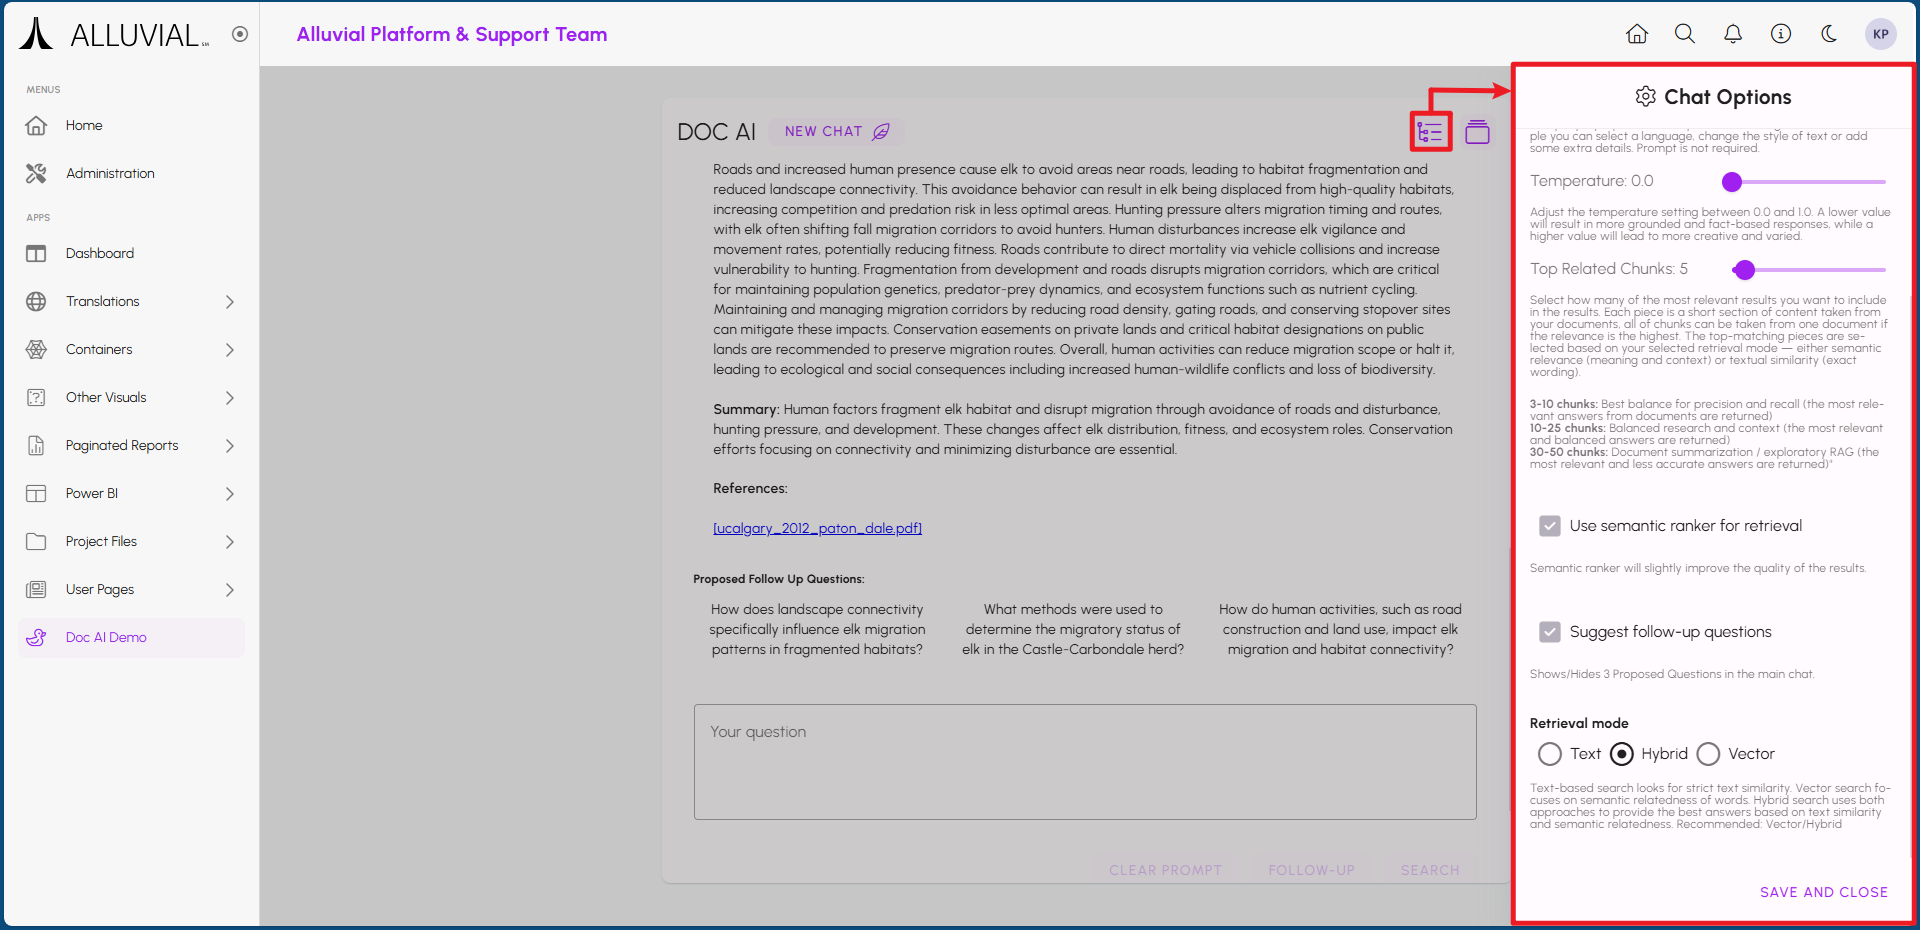Image resolution: width=1920 pixels, height=930 pixels.
Task: Click into the Your question field
Action: [x=1085, y=762]
